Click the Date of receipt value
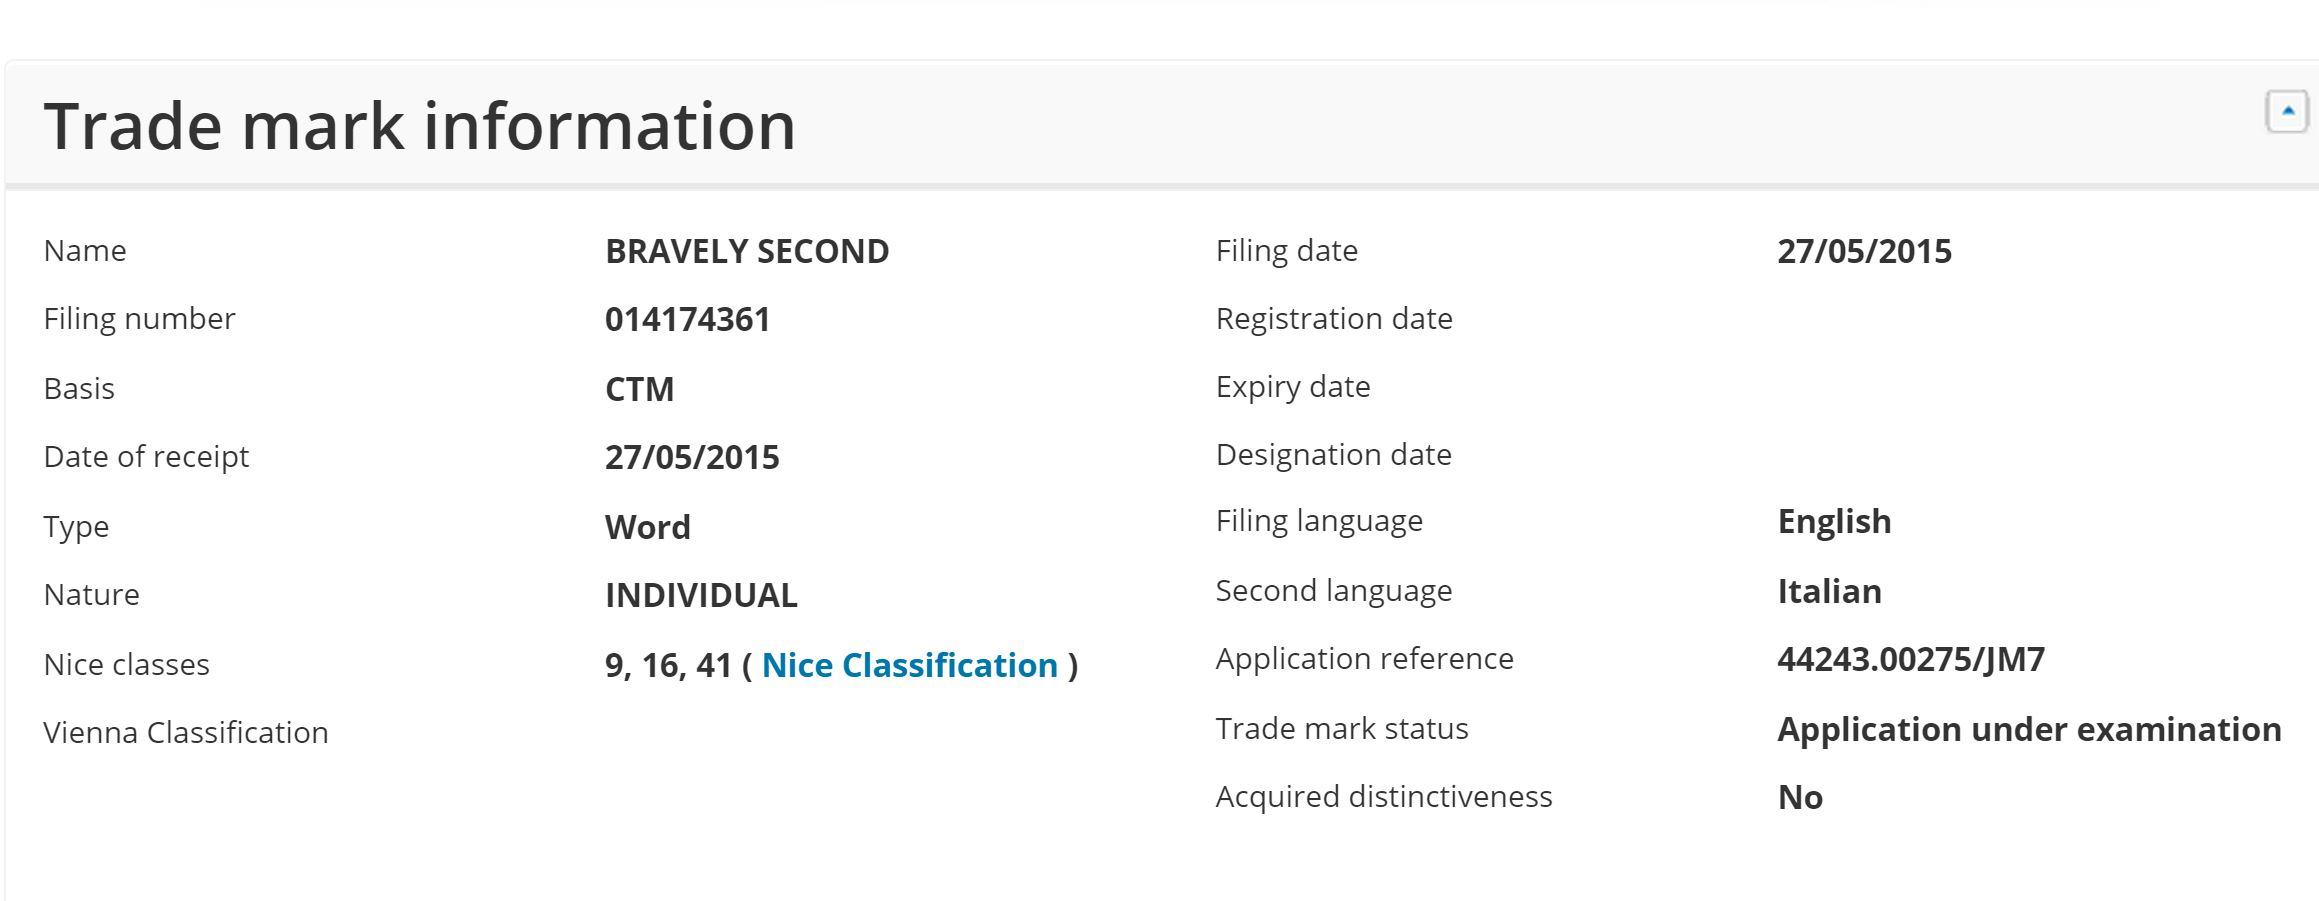 [x=692, y=457]
